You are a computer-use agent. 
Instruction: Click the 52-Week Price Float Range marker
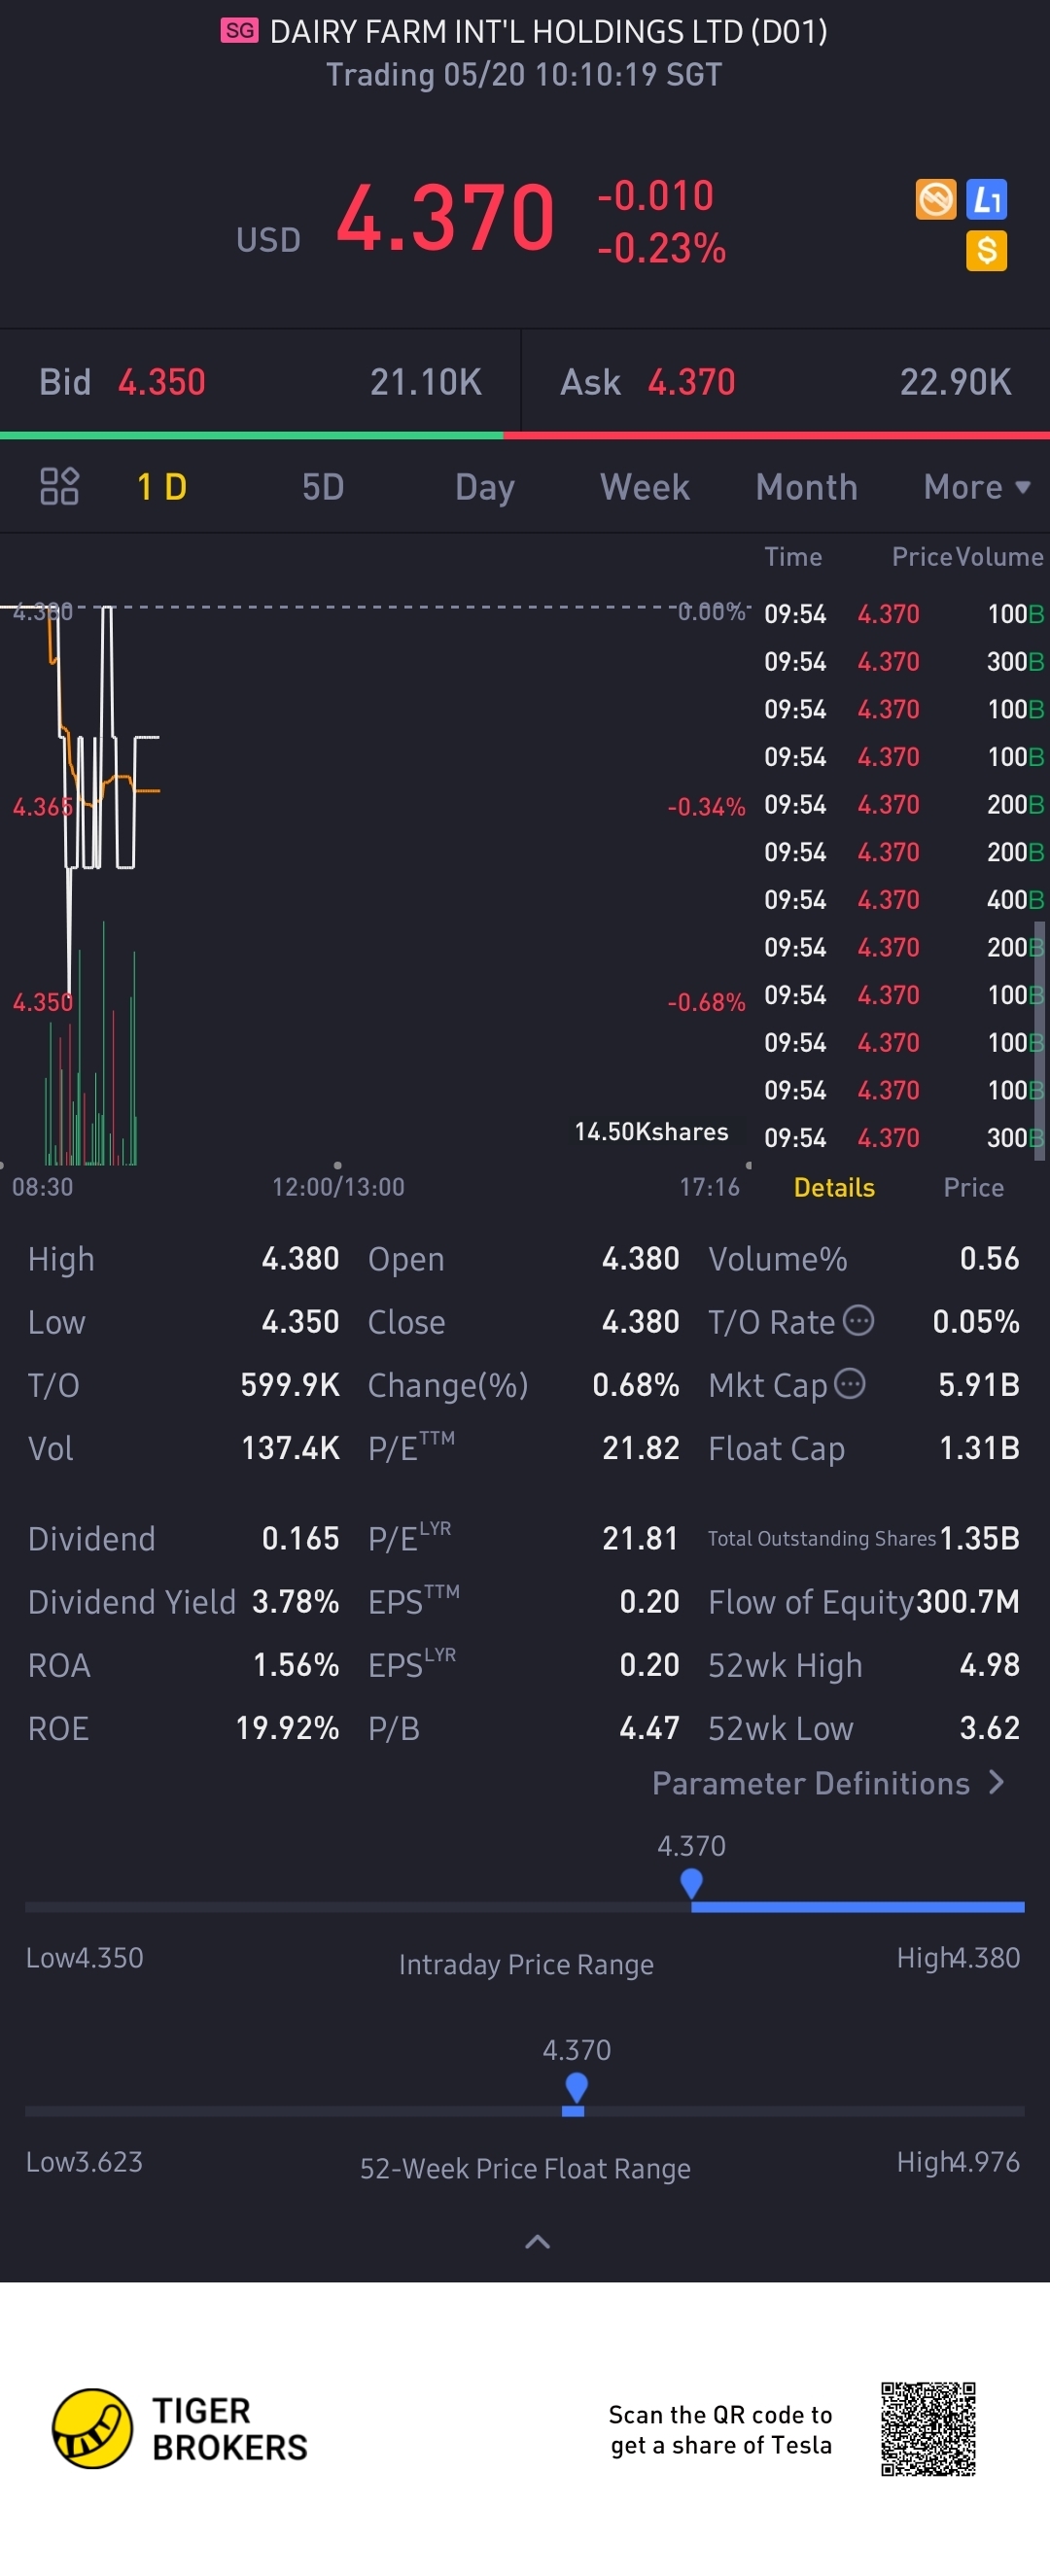click(x=576, y=2088)
